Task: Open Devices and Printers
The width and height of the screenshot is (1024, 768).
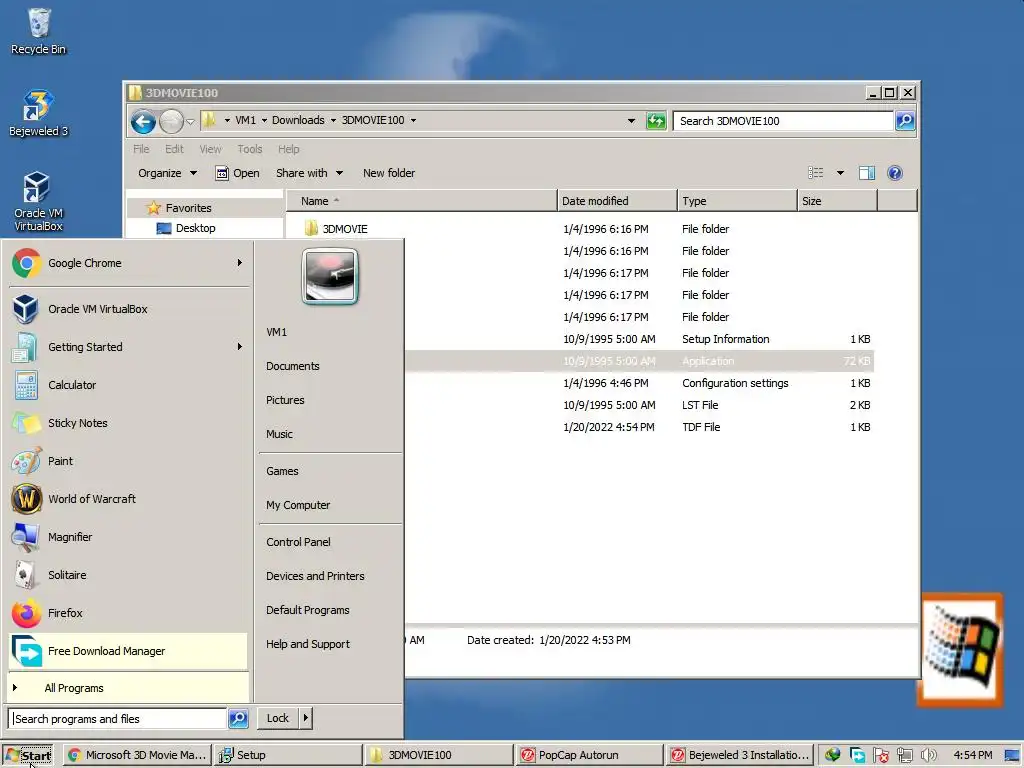Action: (315, 576)
